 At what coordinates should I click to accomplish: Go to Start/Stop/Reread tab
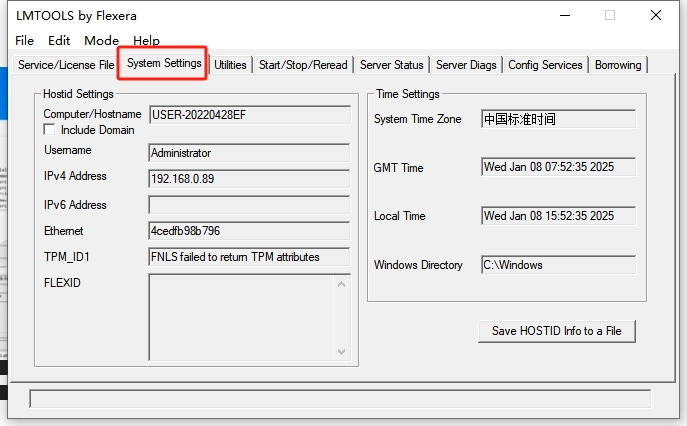click(x=303, y=65)
